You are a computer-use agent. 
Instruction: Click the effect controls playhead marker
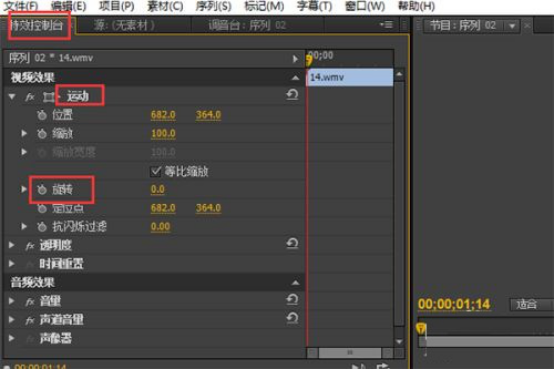309,60
